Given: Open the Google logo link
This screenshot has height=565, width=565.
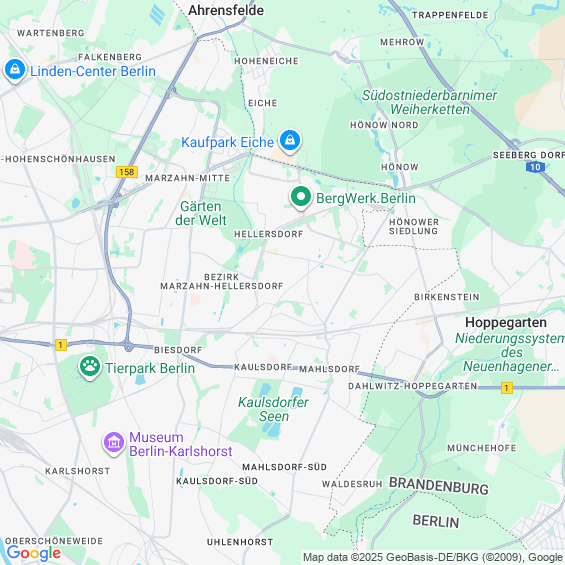Looking at the screenshot, I should click(x=34, y=553).
